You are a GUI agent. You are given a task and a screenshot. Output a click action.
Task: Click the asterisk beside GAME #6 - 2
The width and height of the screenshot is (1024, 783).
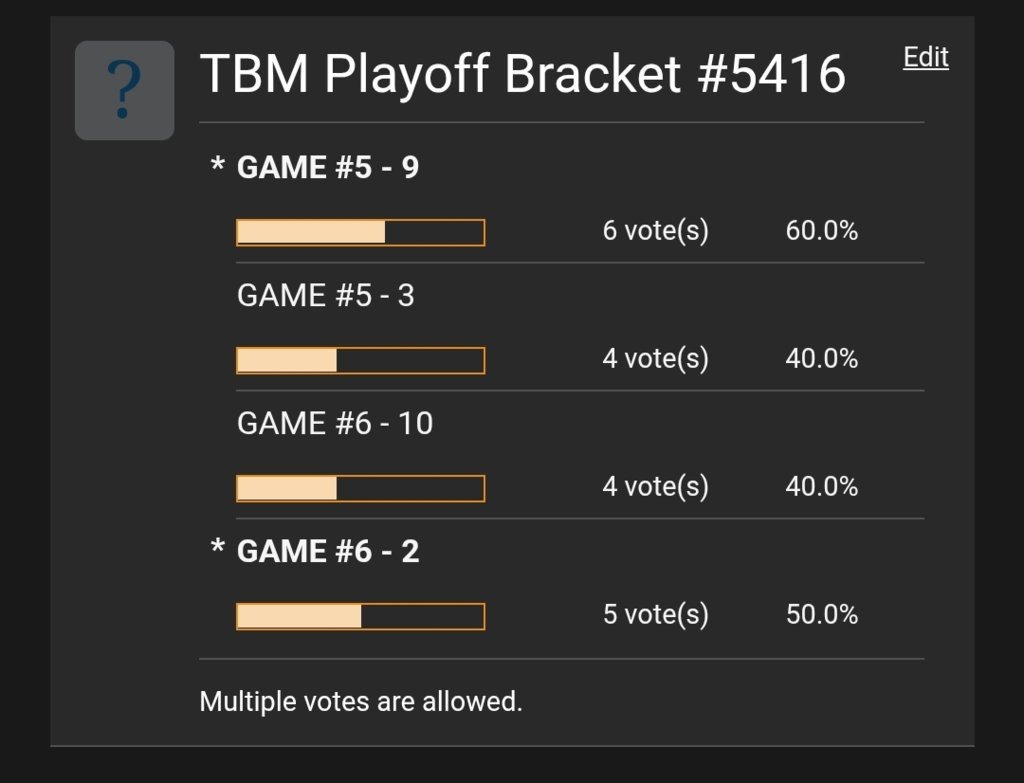217,547
